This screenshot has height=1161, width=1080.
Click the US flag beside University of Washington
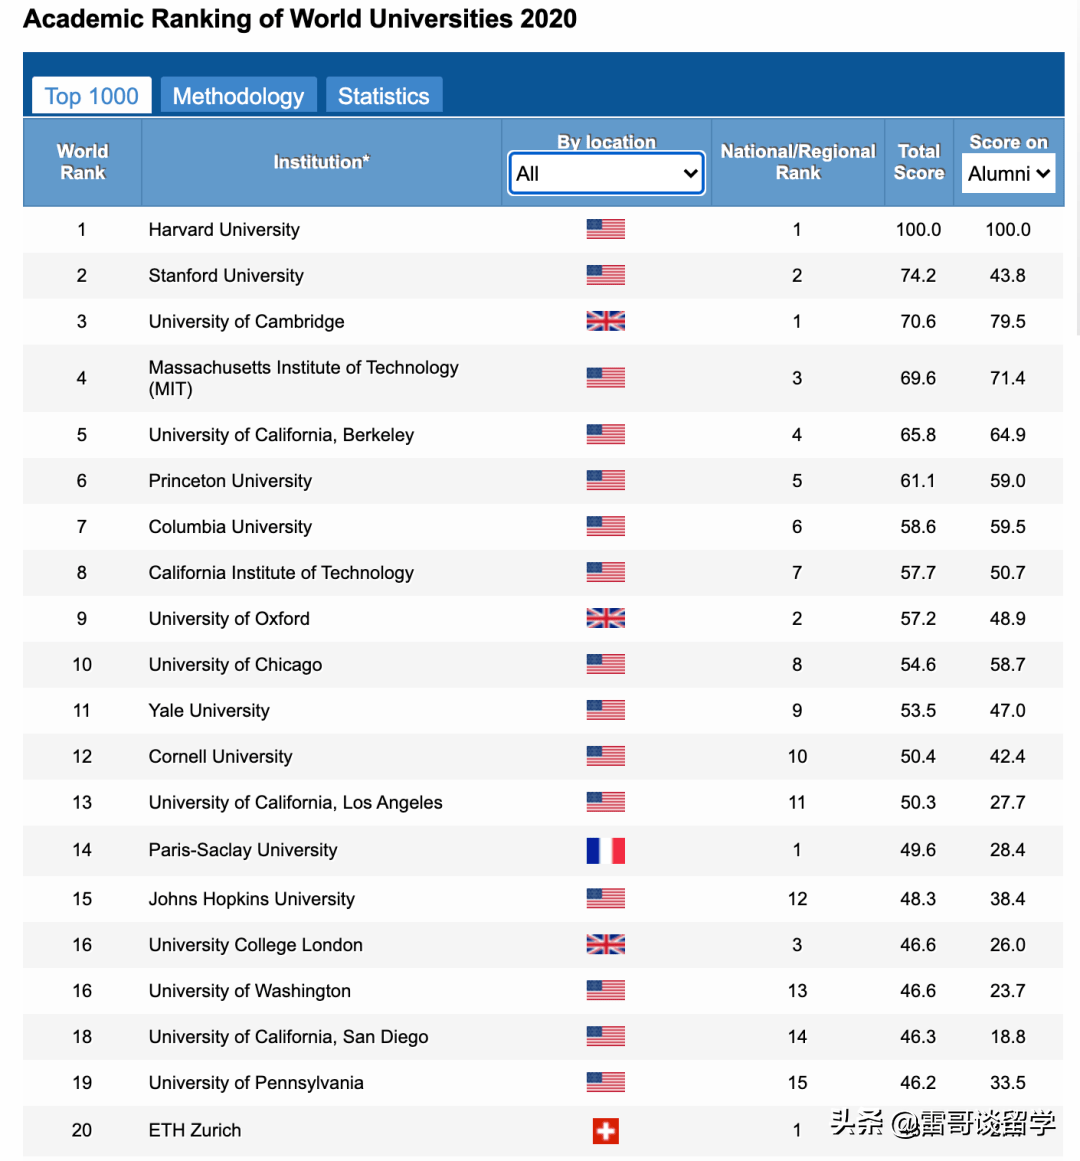coord(606,990)
